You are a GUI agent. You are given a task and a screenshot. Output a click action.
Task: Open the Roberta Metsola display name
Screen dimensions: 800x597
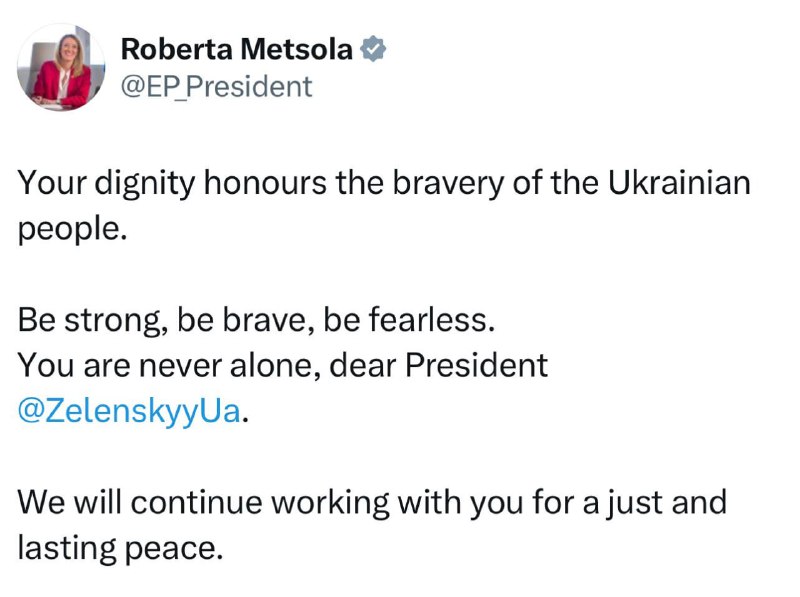click(237, 49)
